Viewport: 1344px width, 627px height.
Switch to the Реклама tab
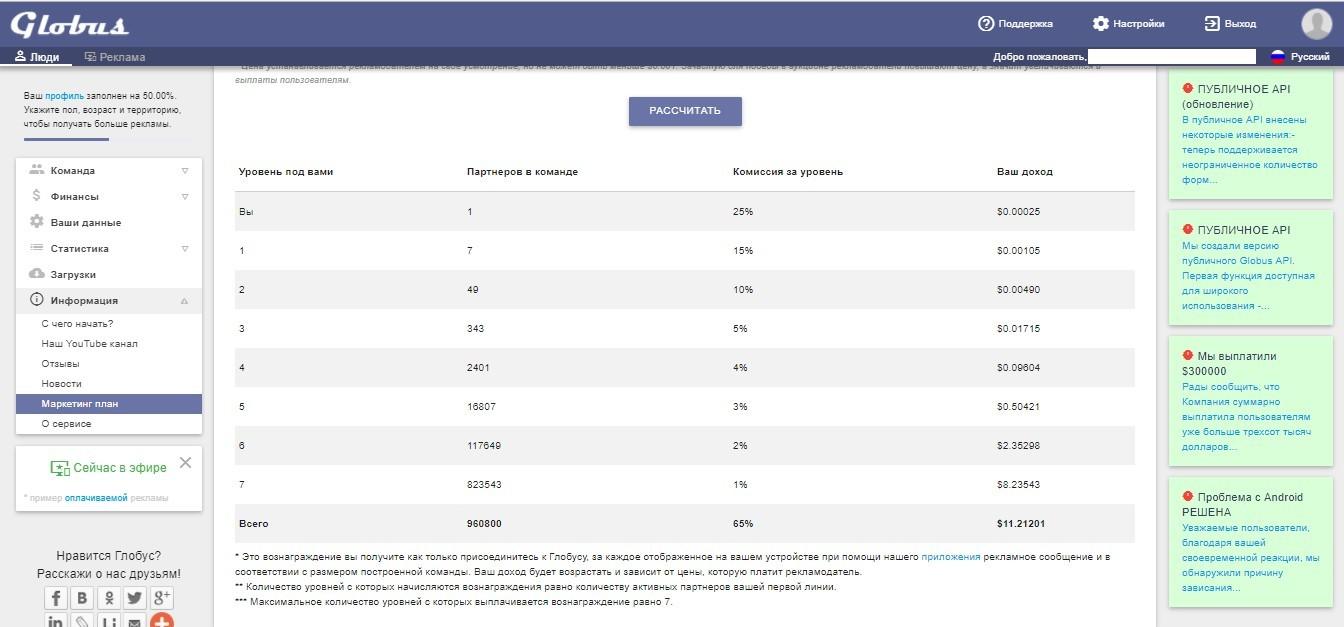(115, 57)
